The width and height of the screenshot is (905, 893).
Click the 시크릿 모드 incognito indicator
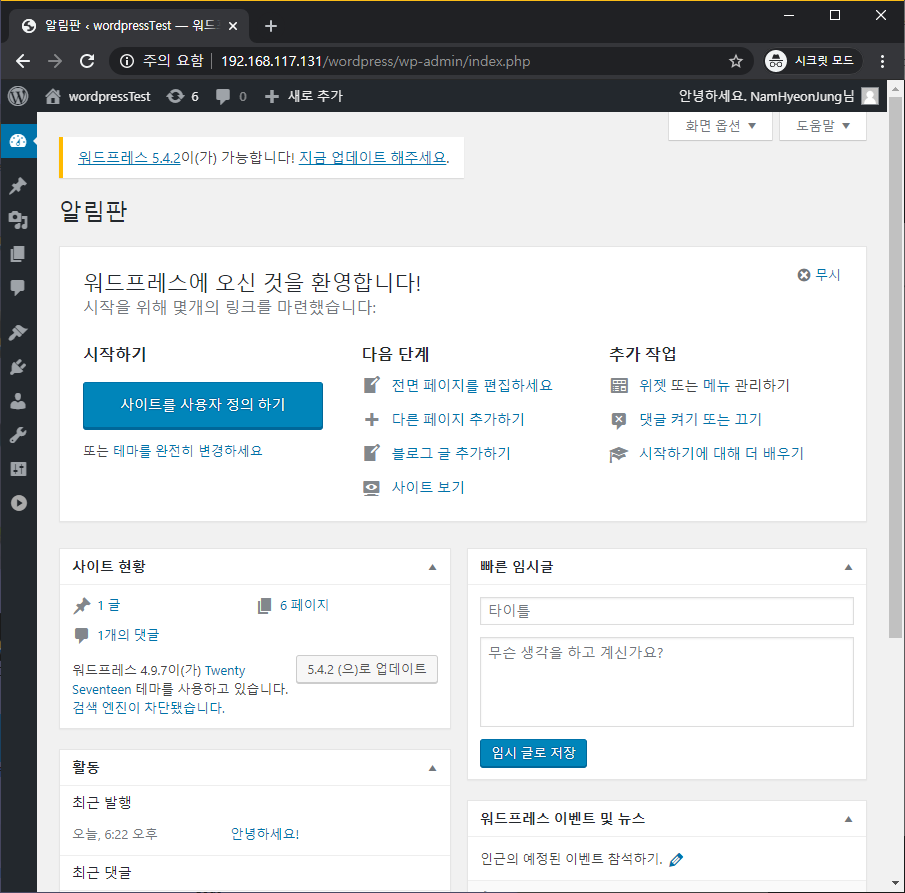(x=813, y=61)
